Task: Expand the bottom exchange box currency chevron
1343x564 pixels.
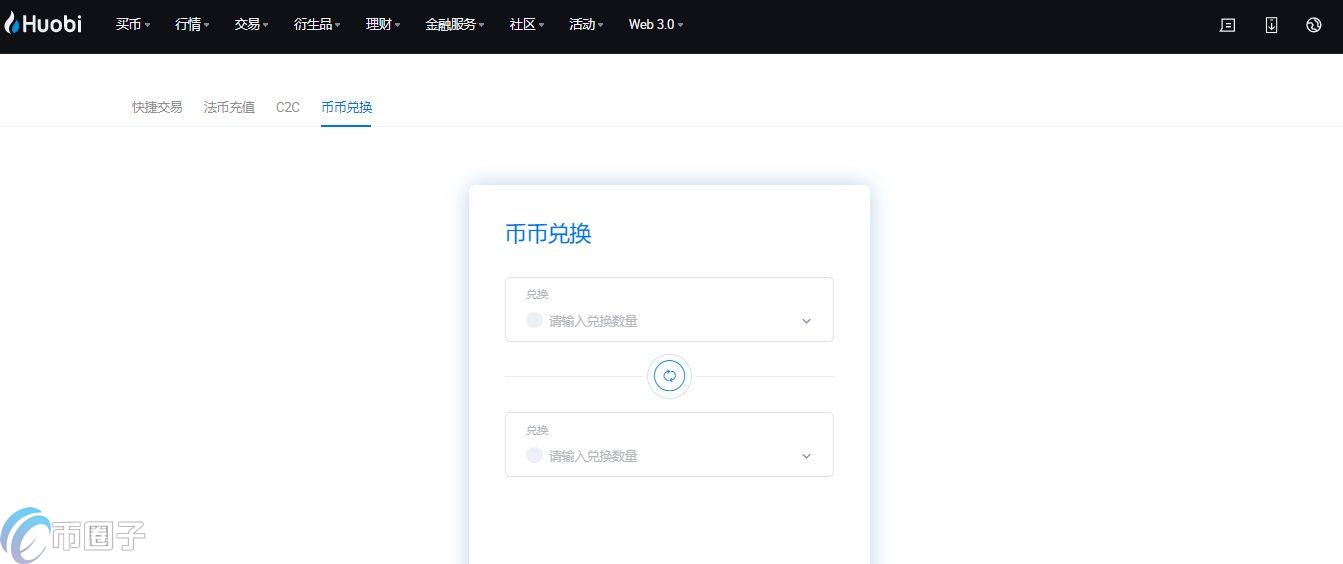Action: 806,456
